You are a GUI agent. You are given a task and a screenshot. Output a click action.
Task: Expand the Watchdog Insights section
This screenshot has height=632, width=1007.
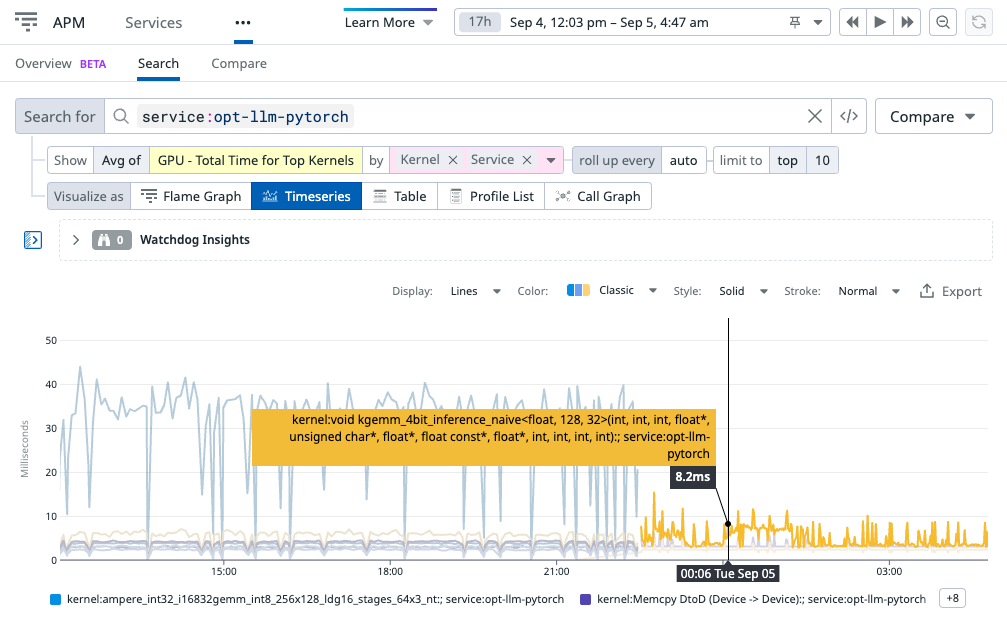[76, 240]
